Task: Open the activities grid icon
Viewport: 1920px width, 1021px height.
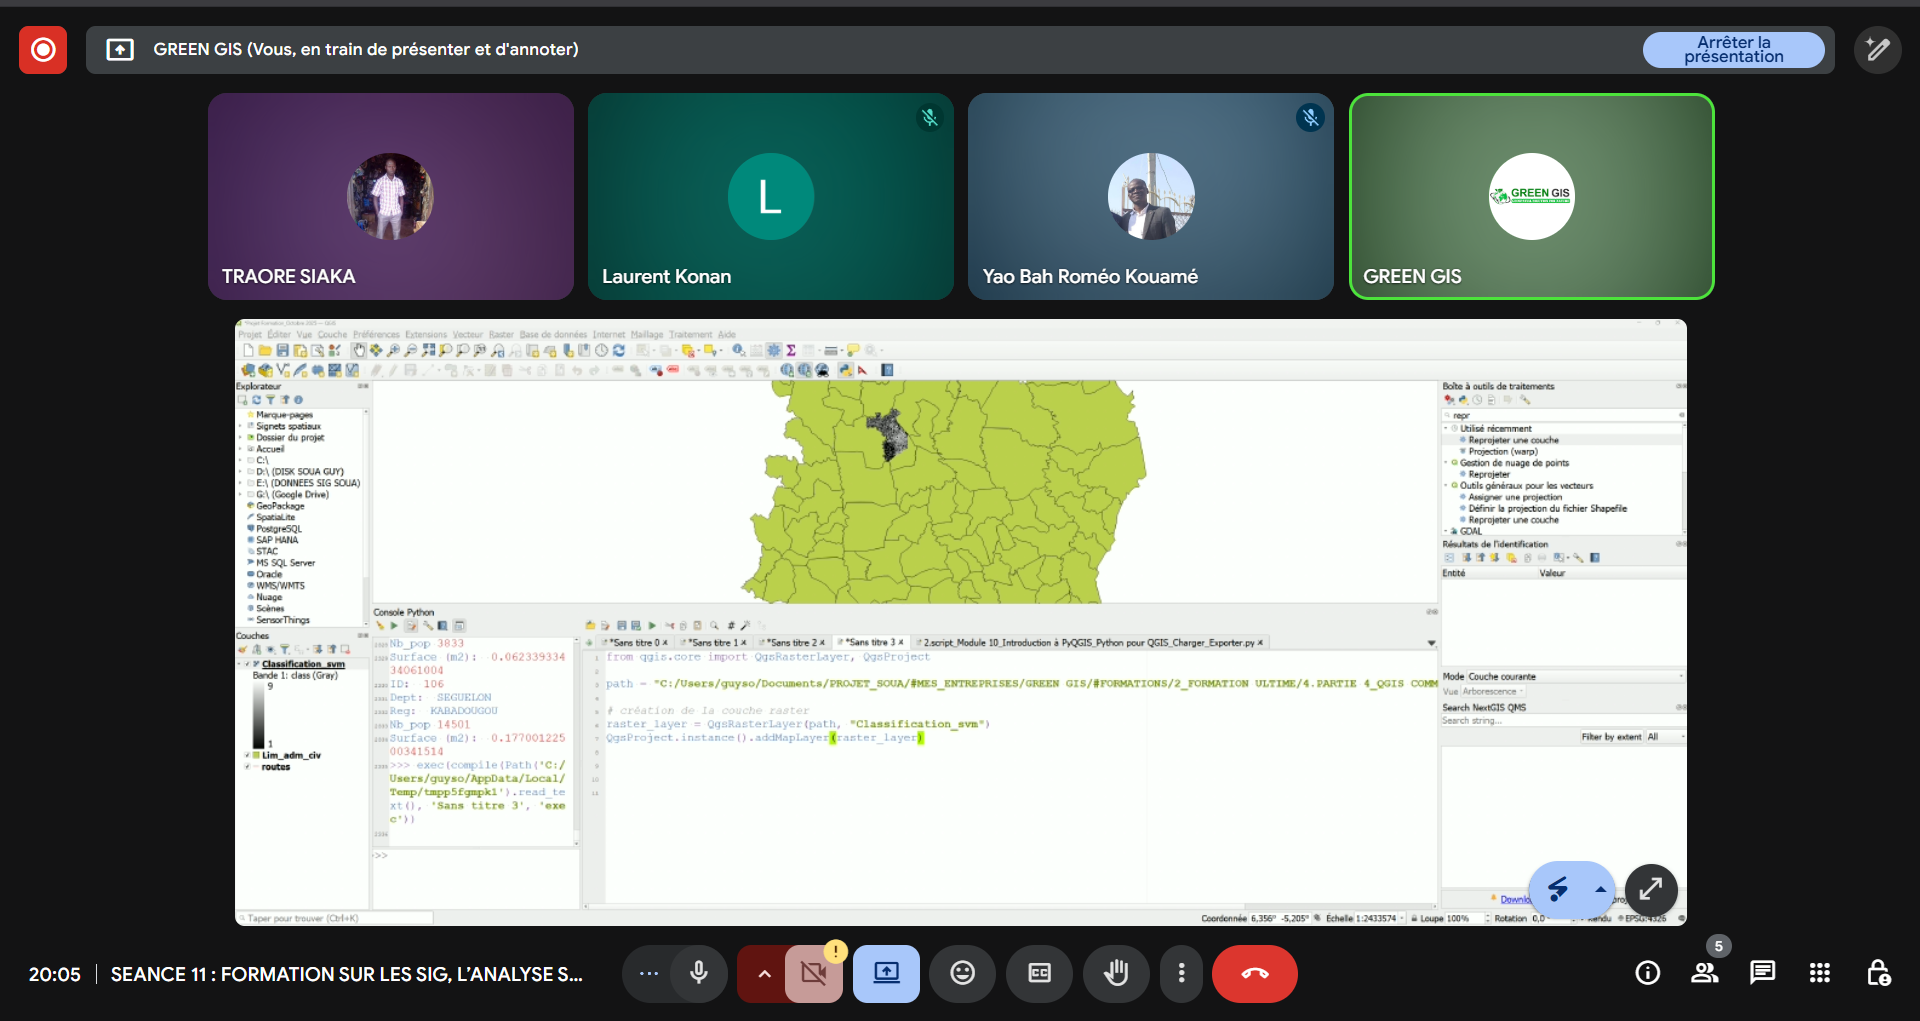Action: (x=1819, y=973)
